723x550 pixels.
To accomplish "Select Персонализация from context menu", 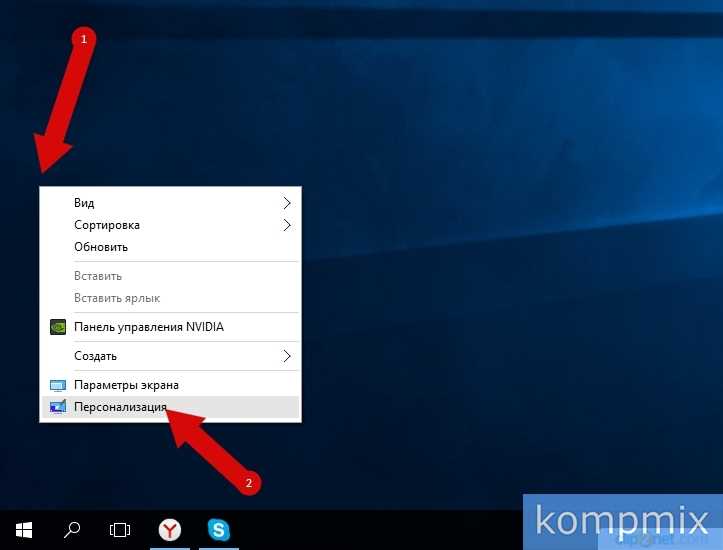I will point(171,407).
